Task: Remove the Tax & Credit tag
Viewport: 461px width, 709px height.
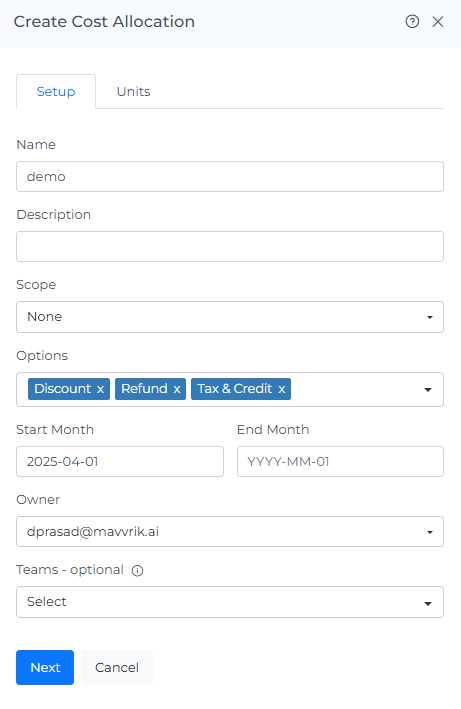Action: tap(282, 389)
